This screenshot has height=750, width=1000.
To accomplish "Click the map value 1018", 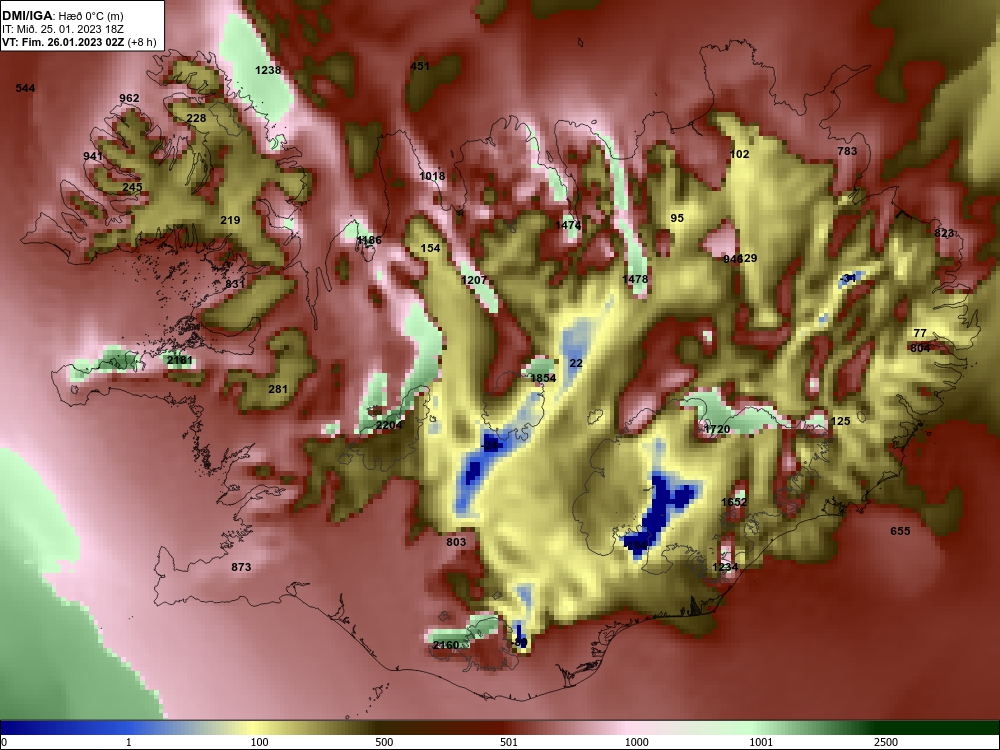I will click(432, 176).
